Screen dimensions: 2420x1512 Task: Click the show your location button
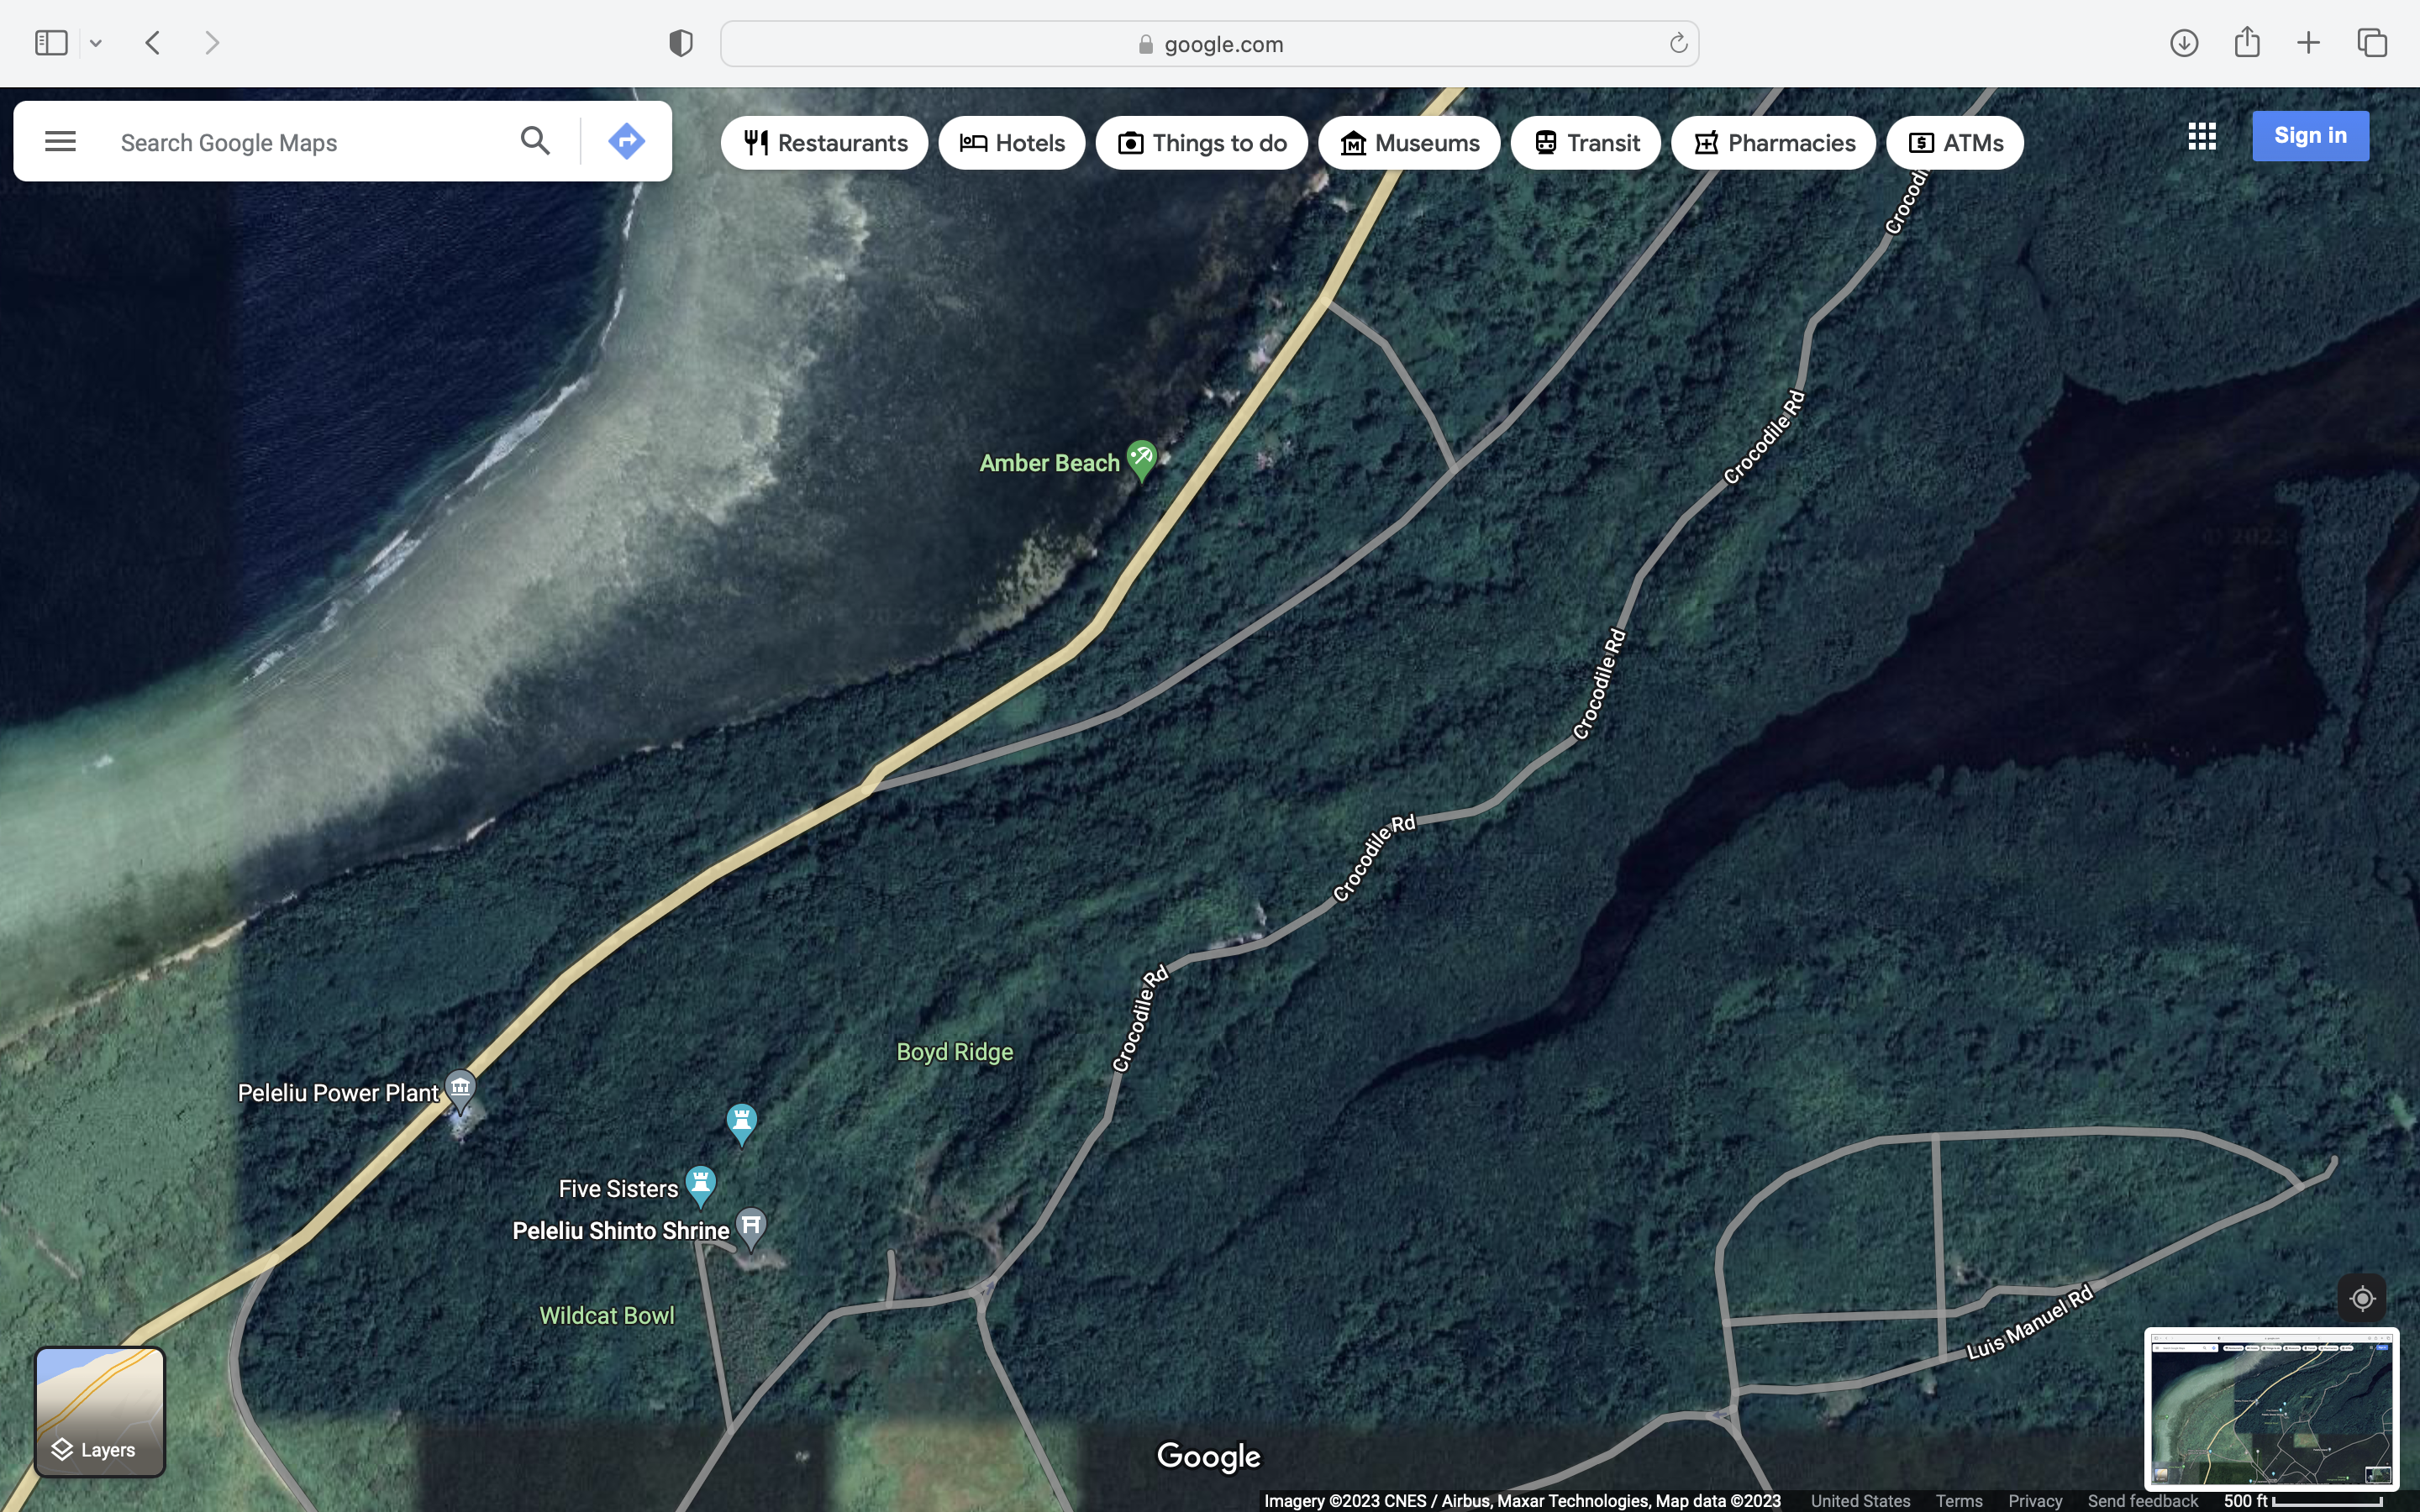pos(2362,1298)
